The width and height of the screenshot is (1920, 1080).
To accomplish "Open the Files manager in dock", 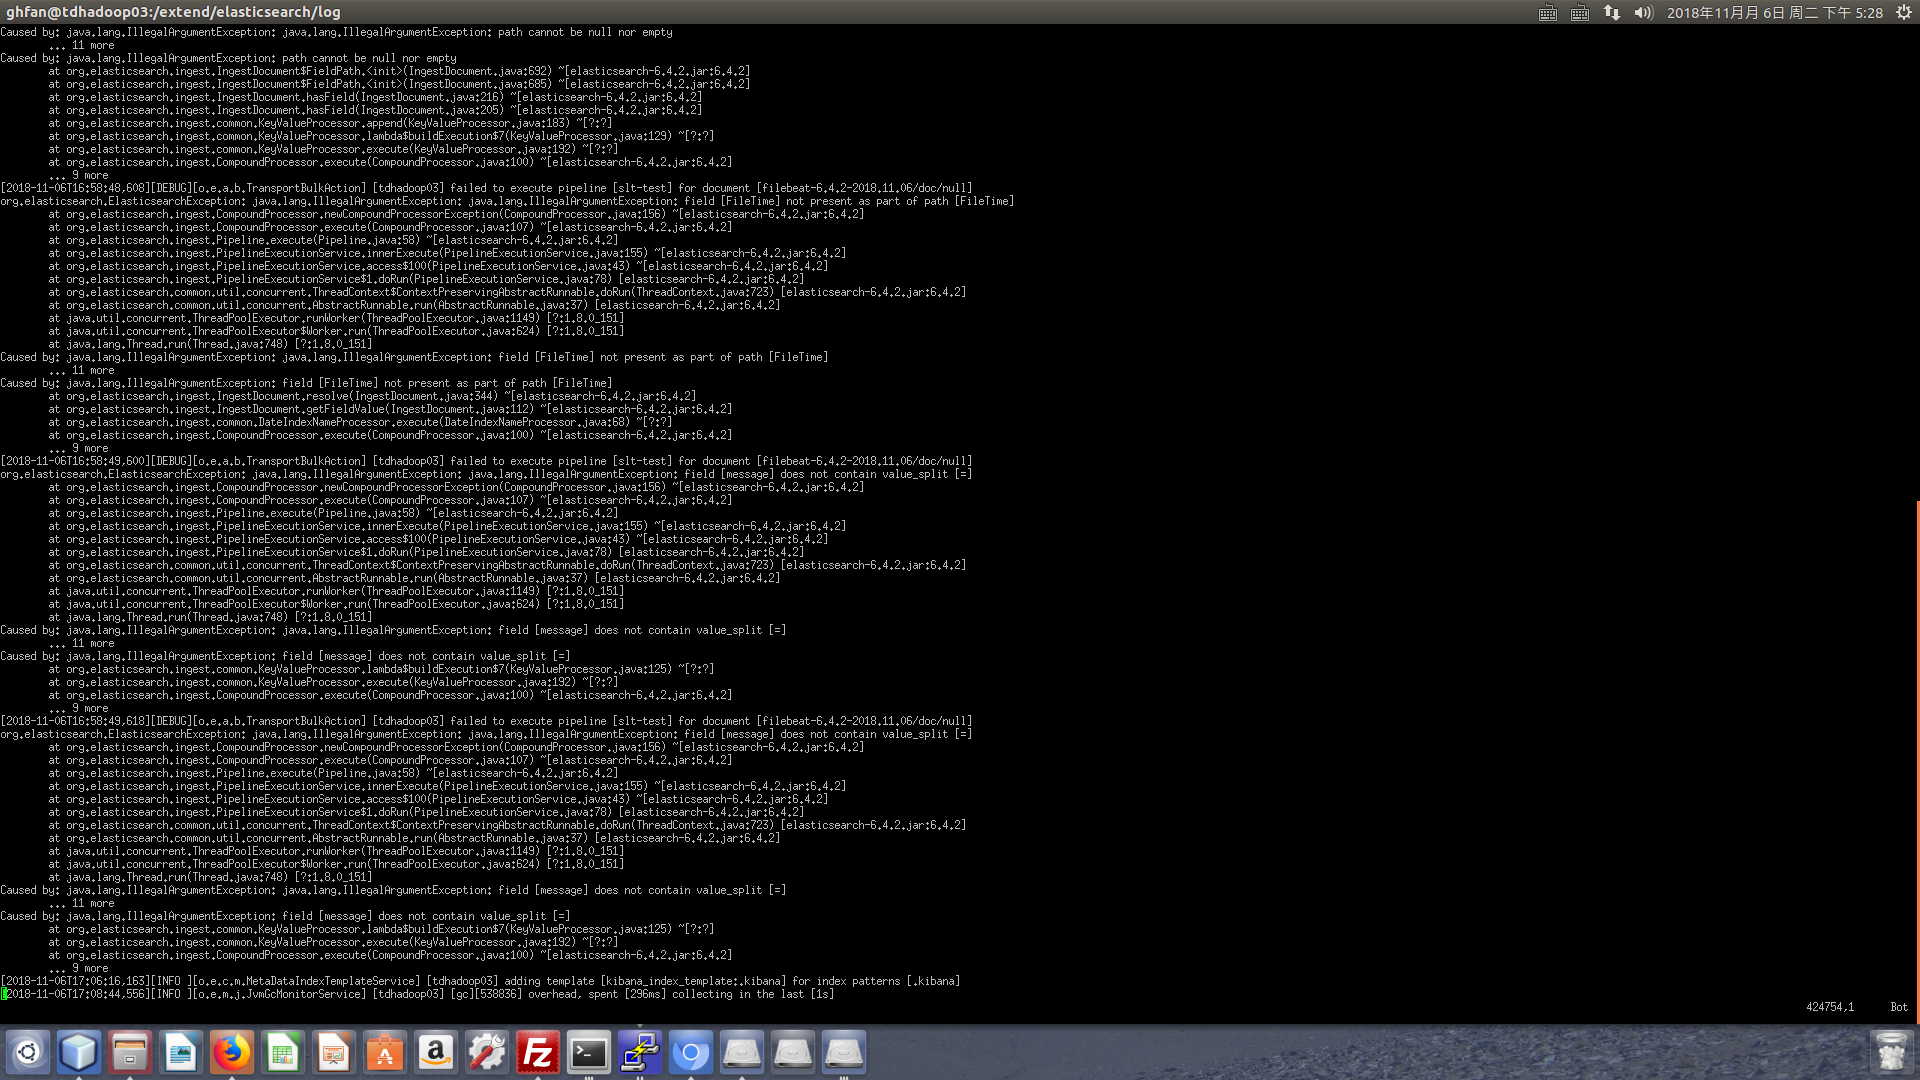I will pos(130,1052).
